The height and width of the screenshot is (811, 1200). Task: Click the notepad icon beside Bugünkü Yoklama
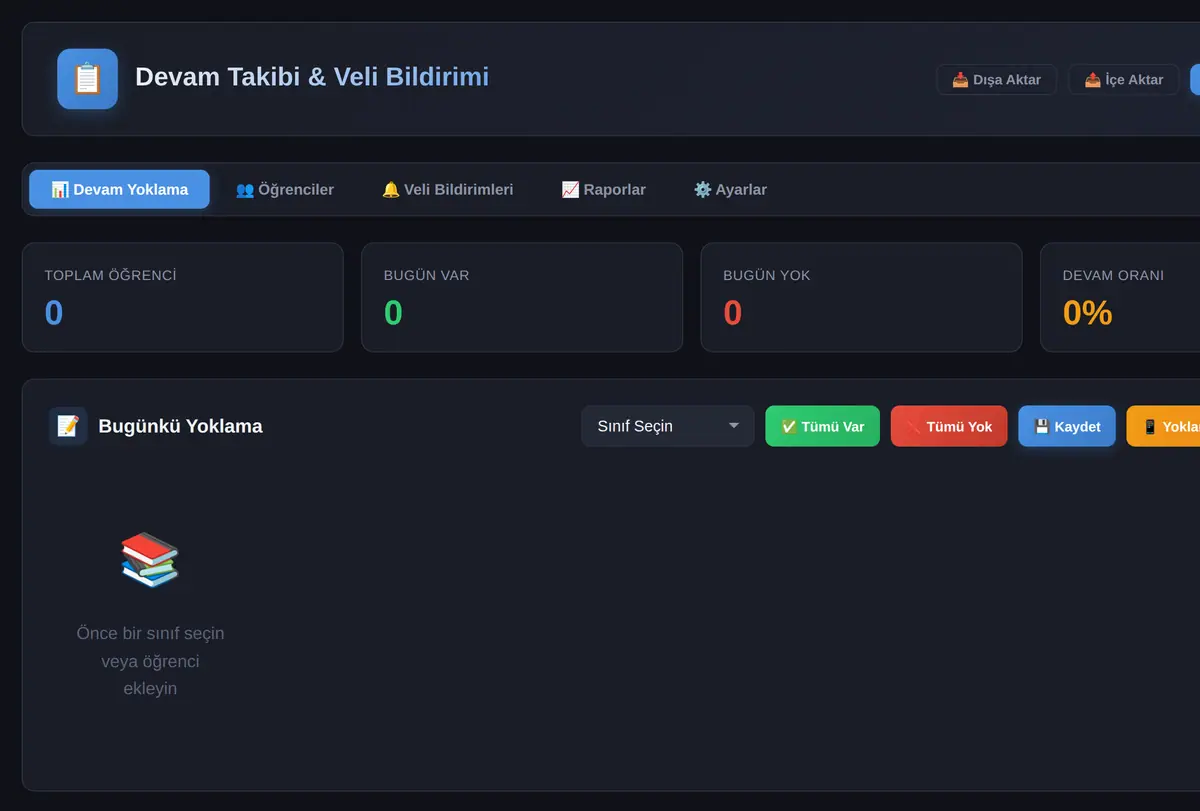point(68,426)
